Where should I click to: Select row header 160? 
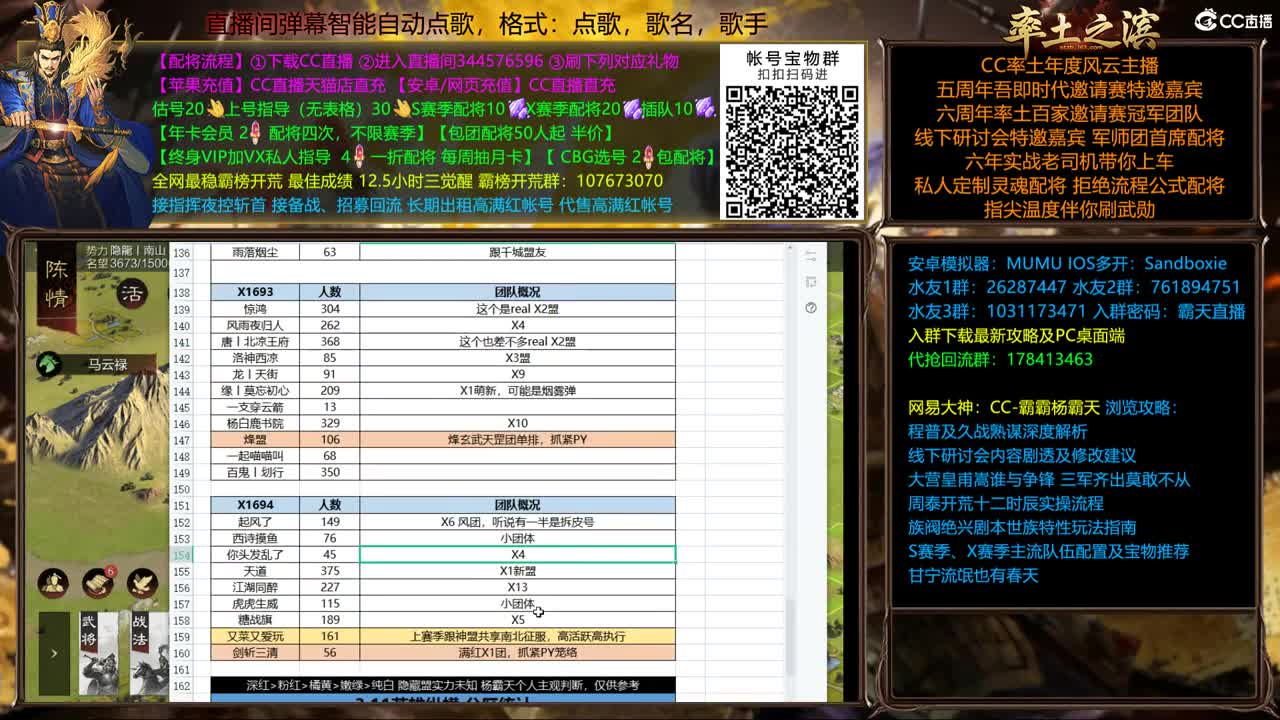pos(181,652)
